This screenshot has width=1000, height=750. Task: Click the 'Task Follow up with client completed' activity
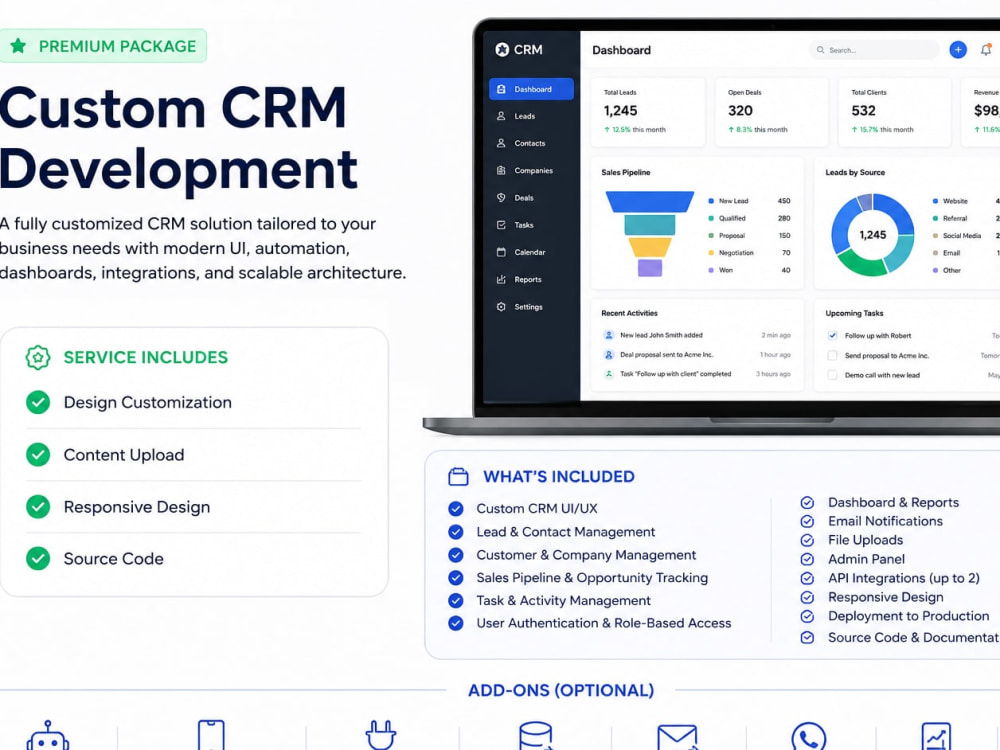[x=696, y=374]
